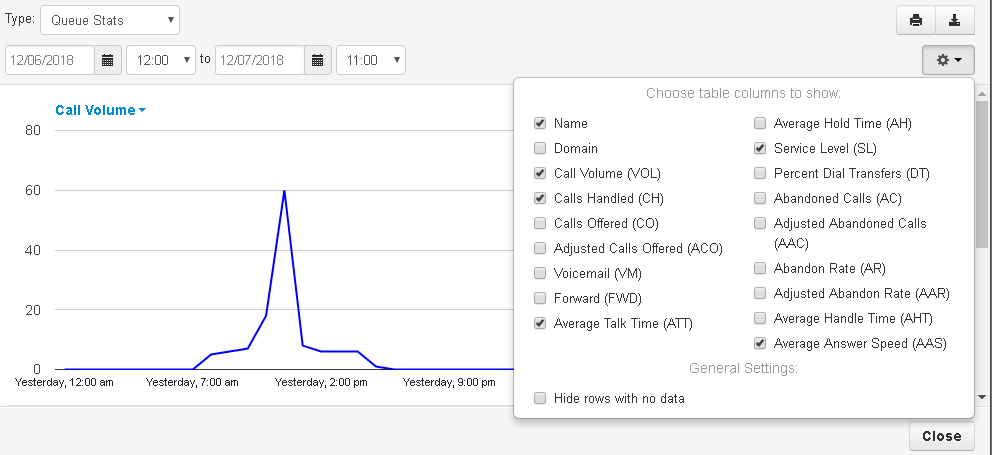Image resolution: width=992 pixels, height=455 pixels.
Task: Expand the Type Queue Stats dropdown
Action: [x=110, y=19]
